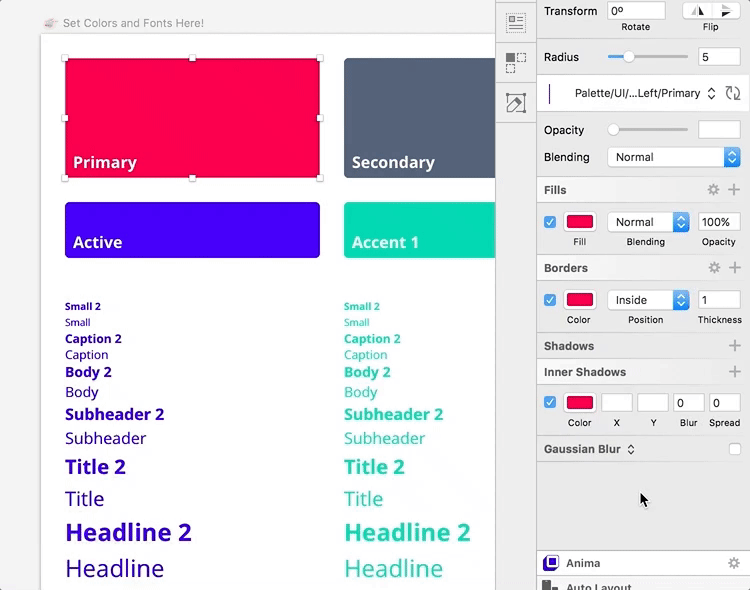Click the pencil edit icon in side strip
The image size is (750, 590).
pos(516,103)
